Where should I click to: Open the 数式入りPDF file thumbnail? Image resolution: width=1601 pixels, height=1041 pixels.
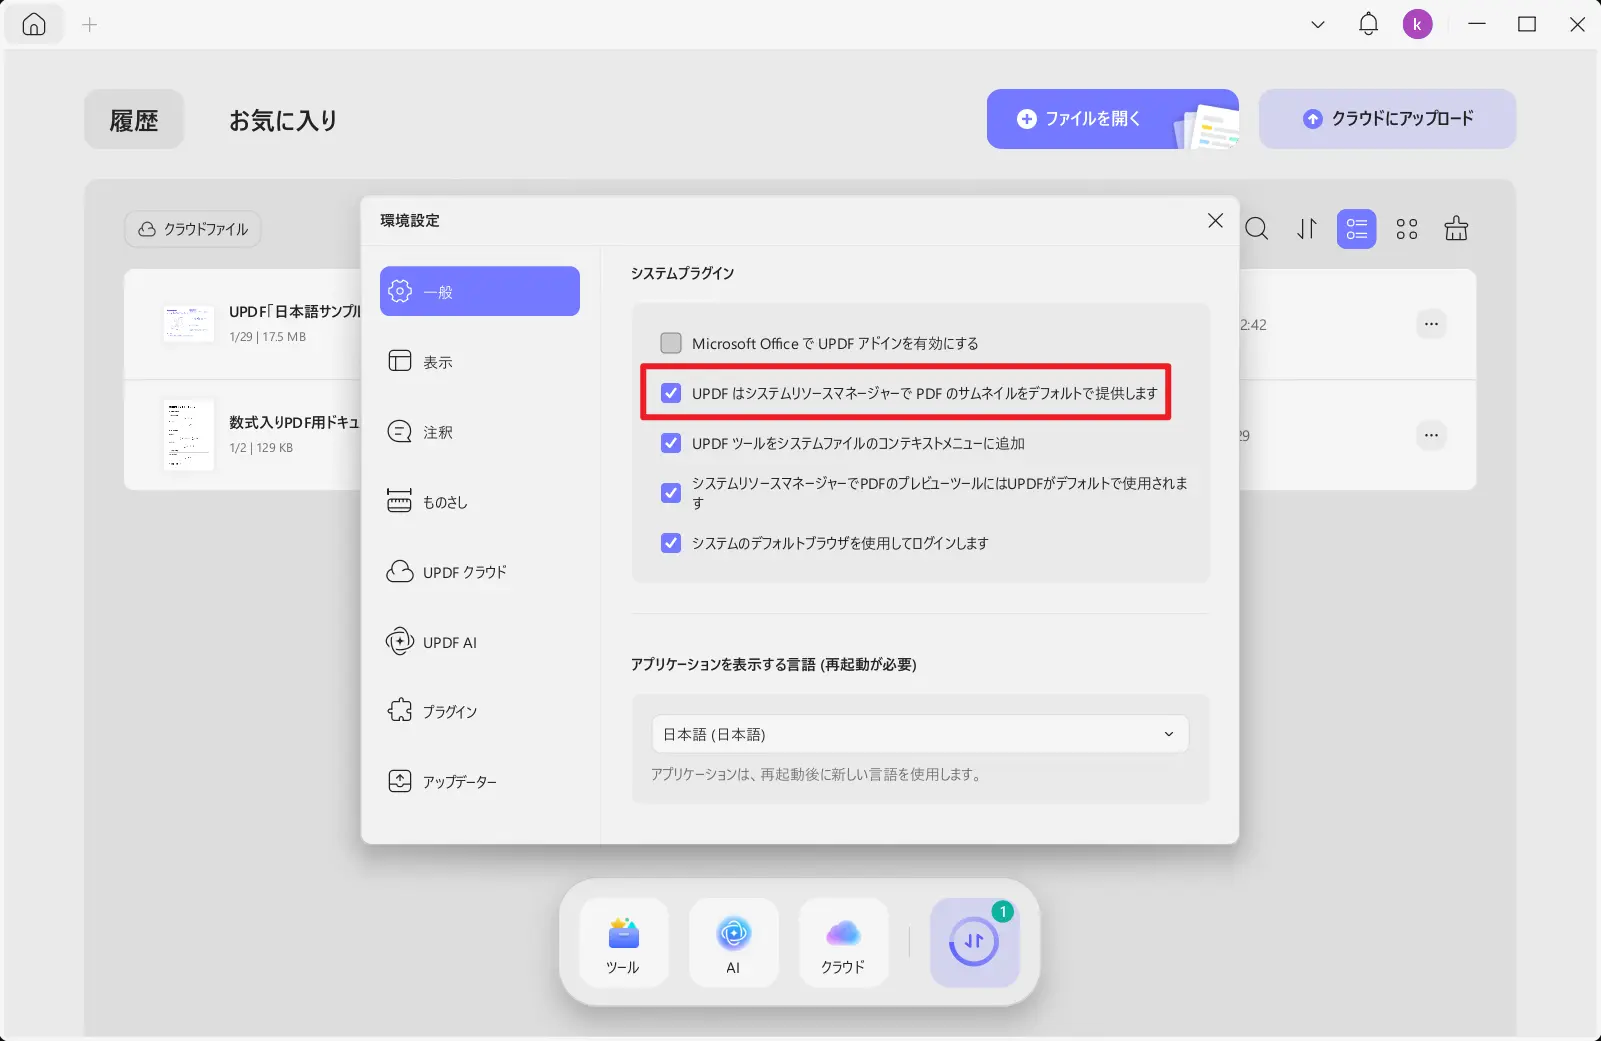click(188, 435)
